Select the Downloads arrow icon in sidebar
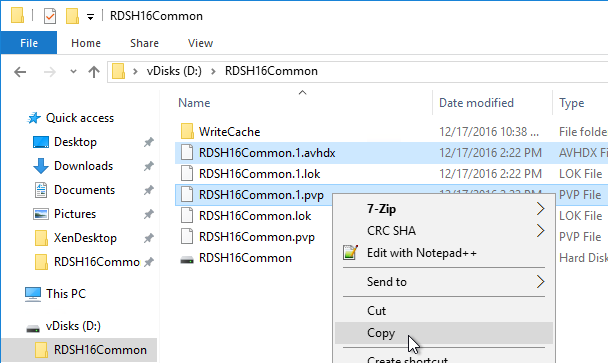608x363 pixels. click(x=41, y=166)
